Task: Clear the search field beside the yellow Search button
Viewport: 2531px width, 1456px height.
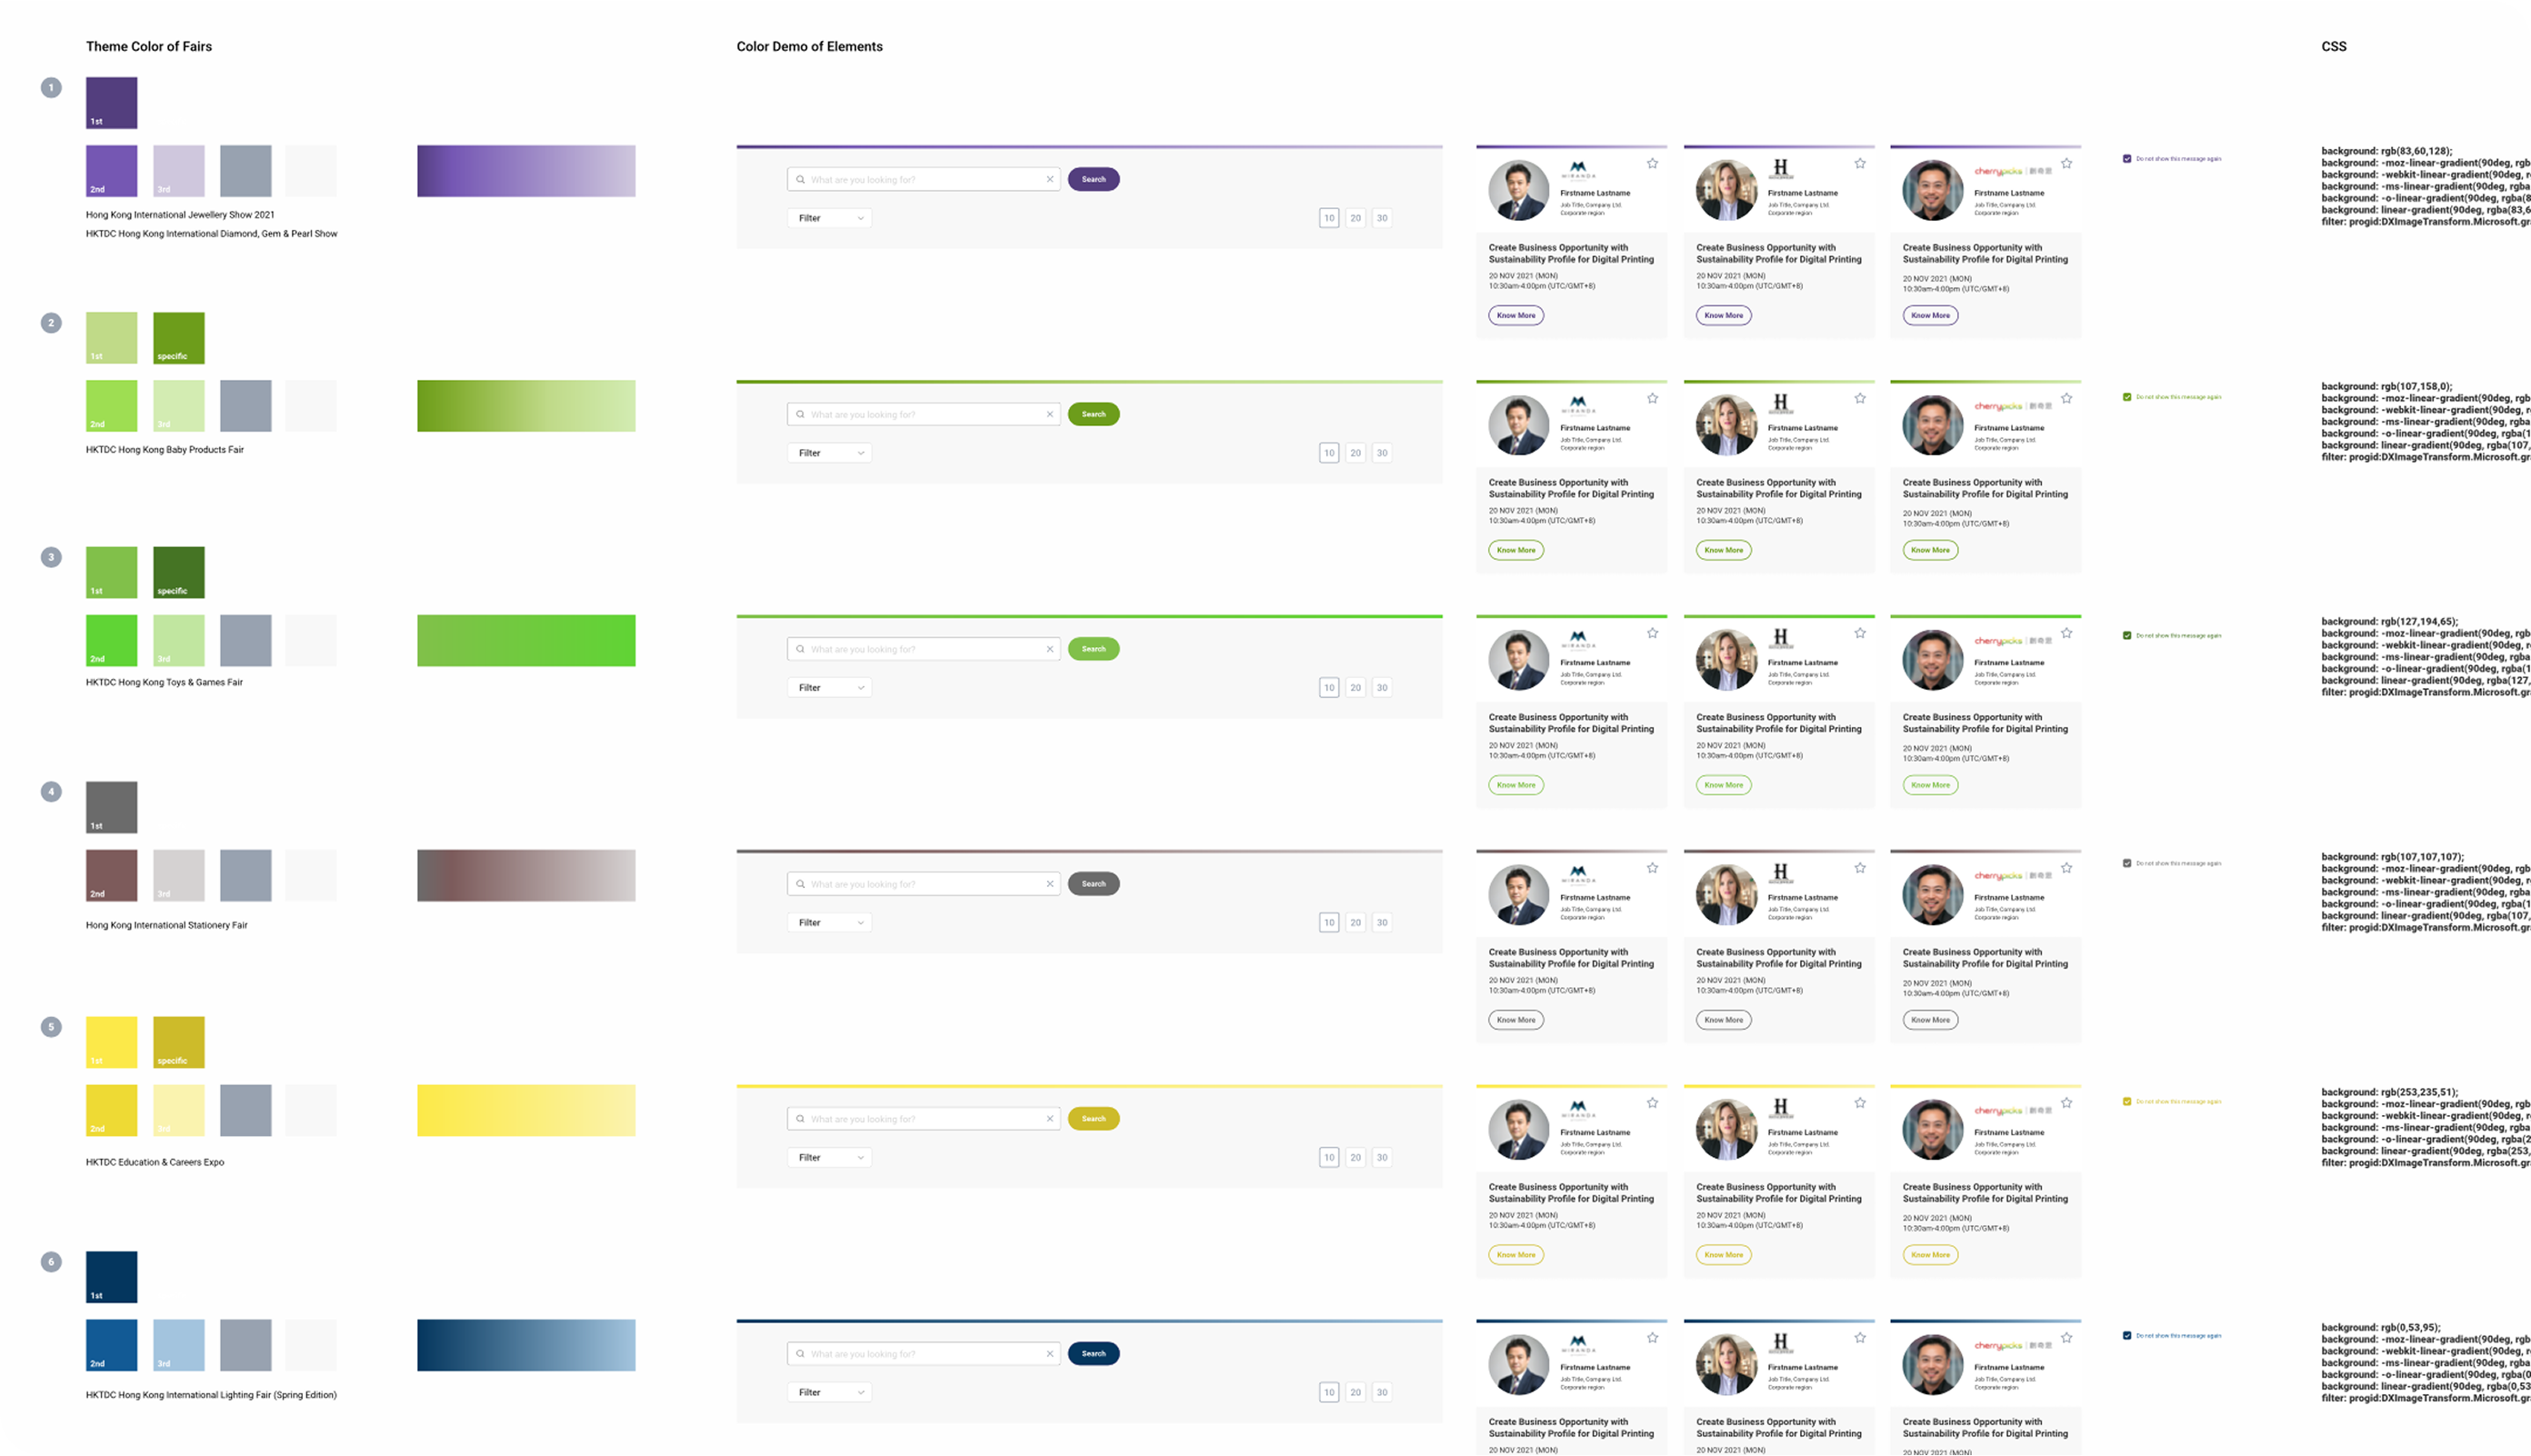Action: (x=1050, y=1119)
